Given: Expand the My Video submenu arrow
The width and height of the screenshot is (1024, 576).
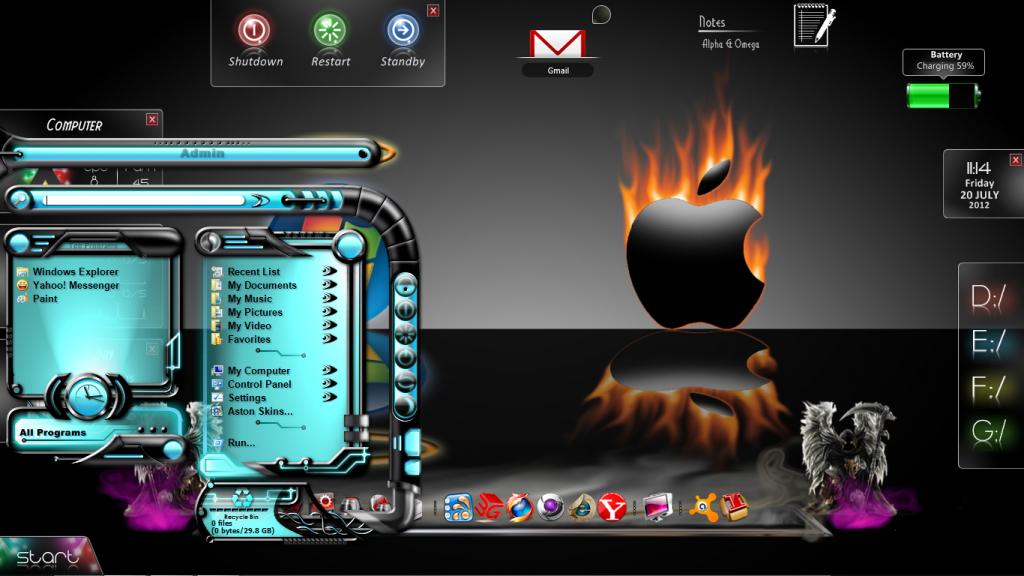Looking at the screenshot, I should (x=329, y=325).
